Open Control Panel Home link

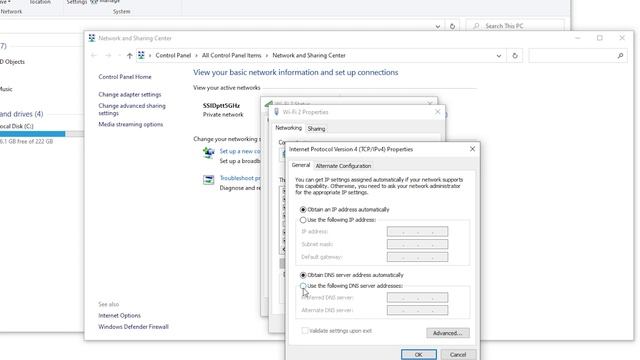(x=124, y=77)
